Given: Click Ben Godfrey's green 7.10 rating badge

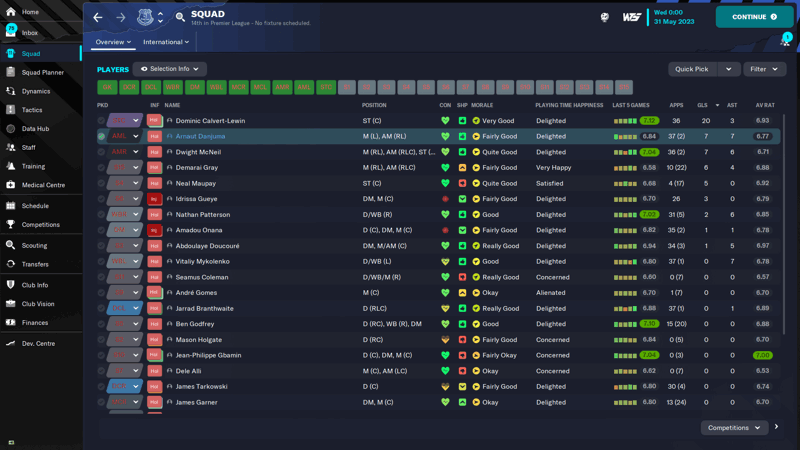Looking at the screenshot, I should point(649,324).
